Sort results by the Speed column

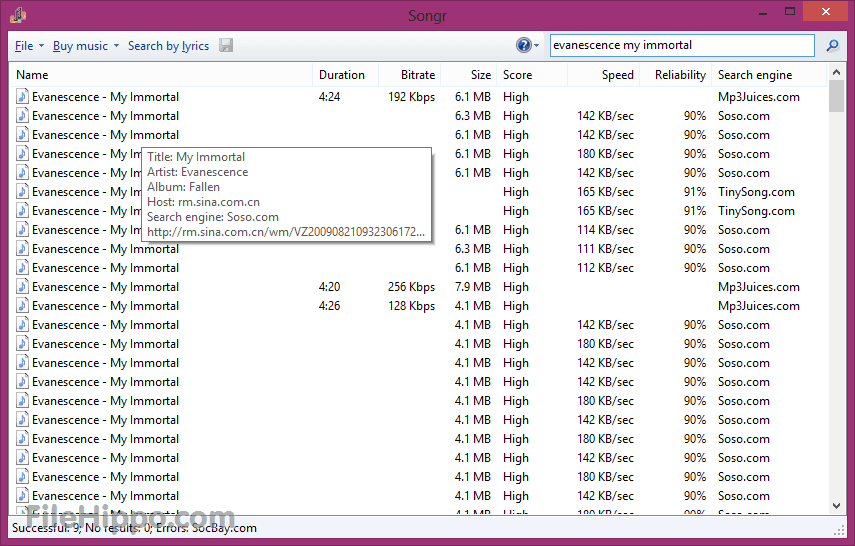pos(603,75)
